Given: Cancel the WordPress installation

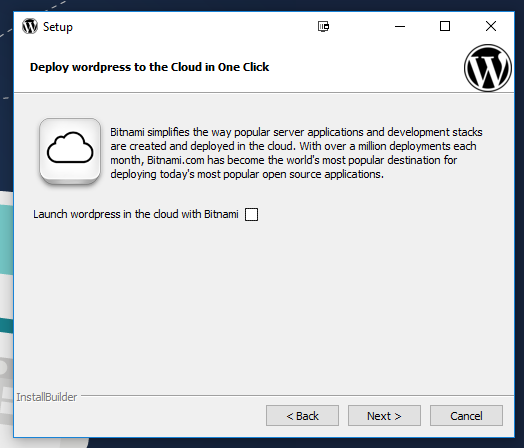Looking at the screenshot, I should pyautogui.click(x=466, y=416).
